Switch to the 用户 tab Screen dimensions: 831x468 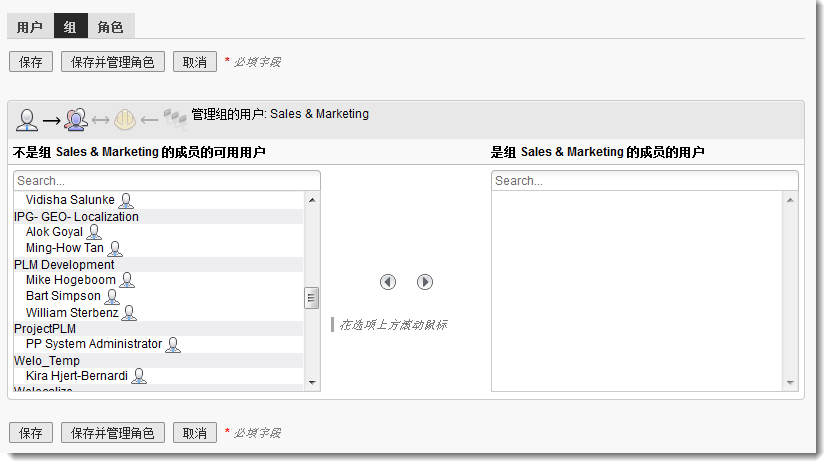click(30, 27)
